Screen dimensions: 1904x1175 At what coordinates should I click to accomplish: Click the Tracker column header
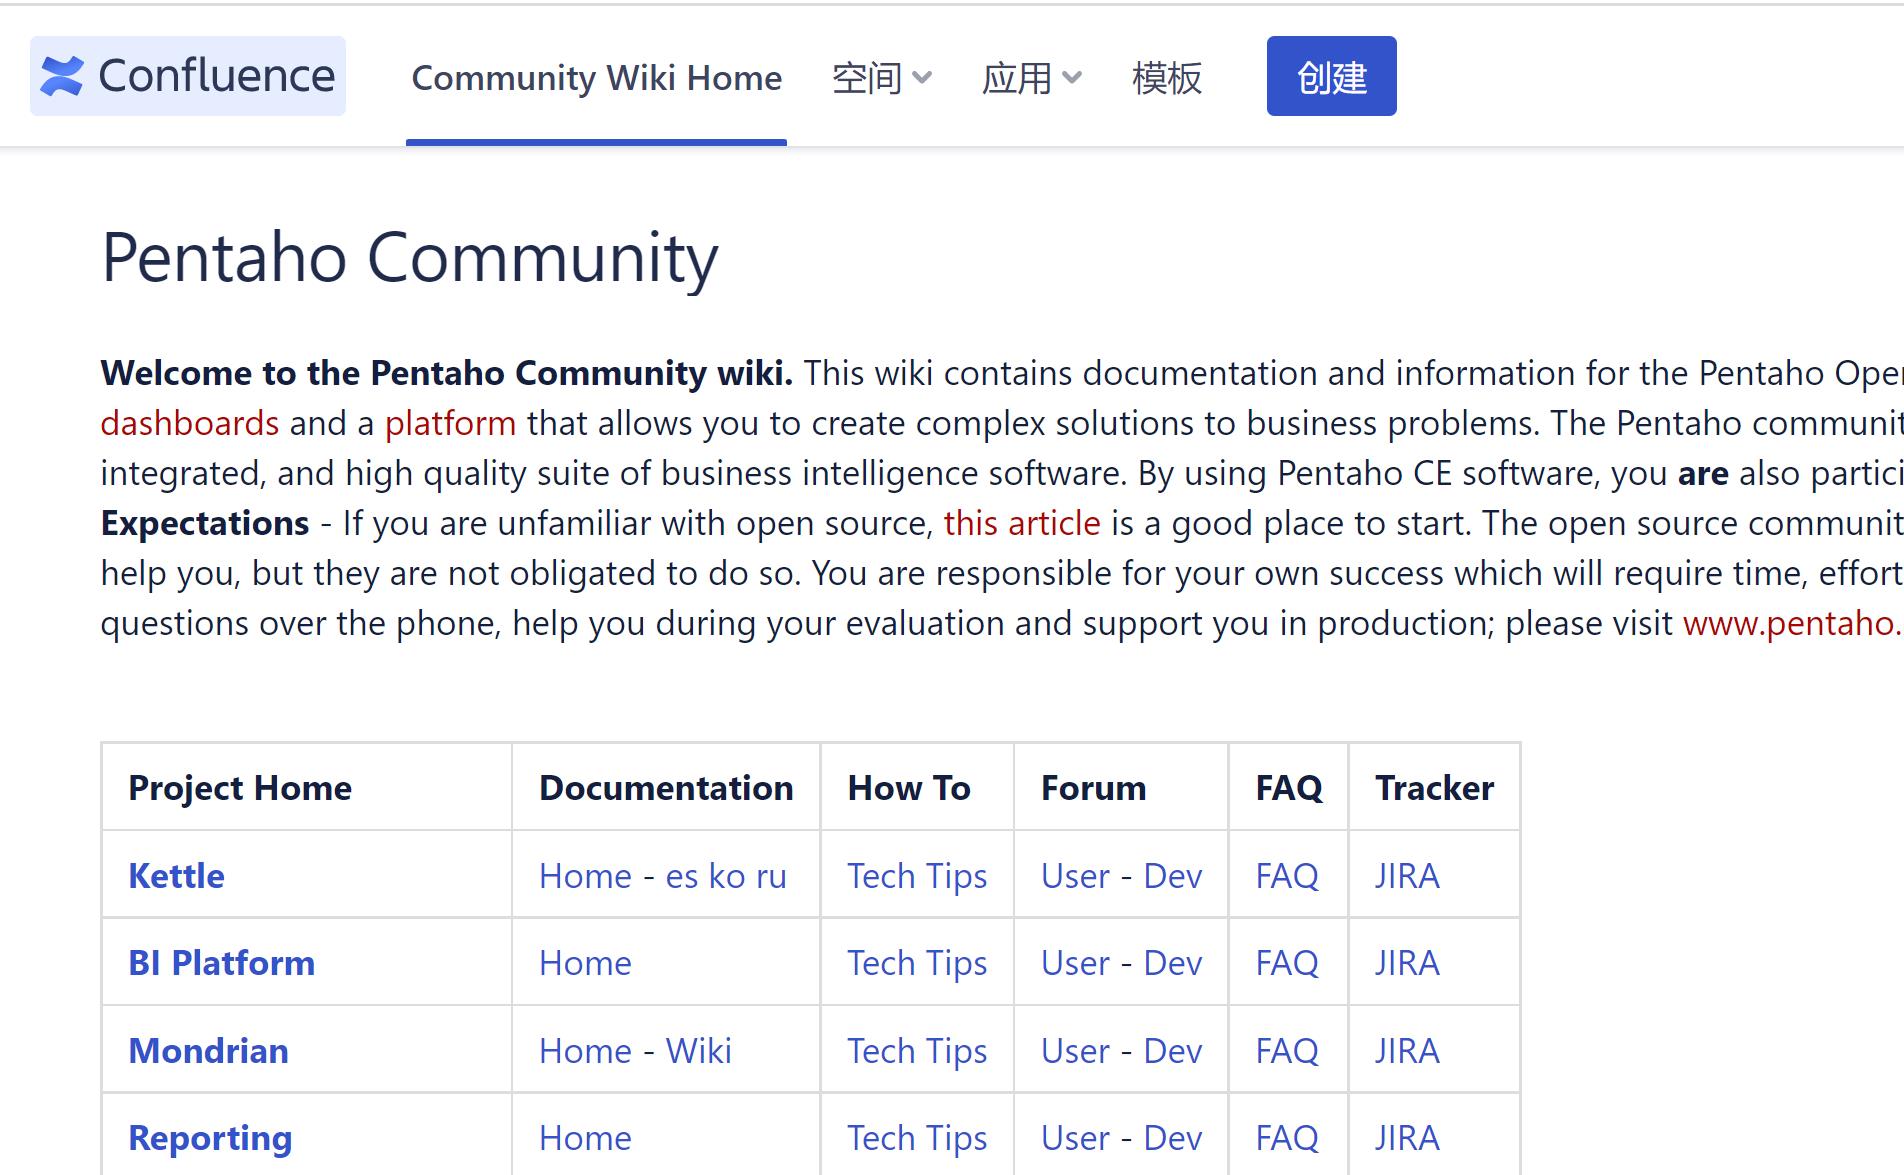pyautogui.click(x=1434, y=788)
